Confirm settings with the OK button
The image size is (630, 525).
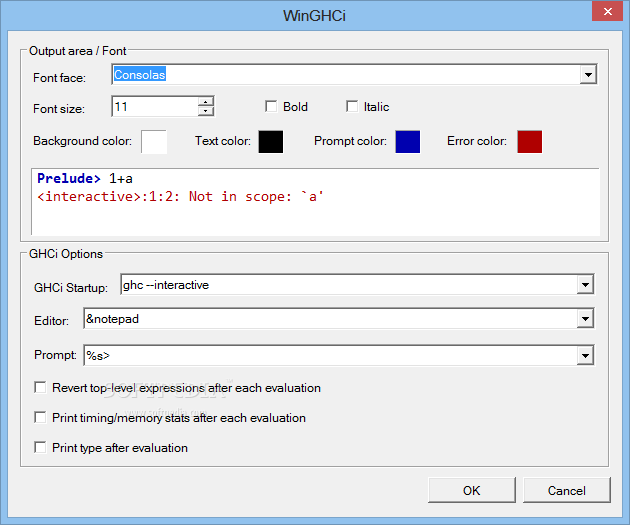point(472,490)
